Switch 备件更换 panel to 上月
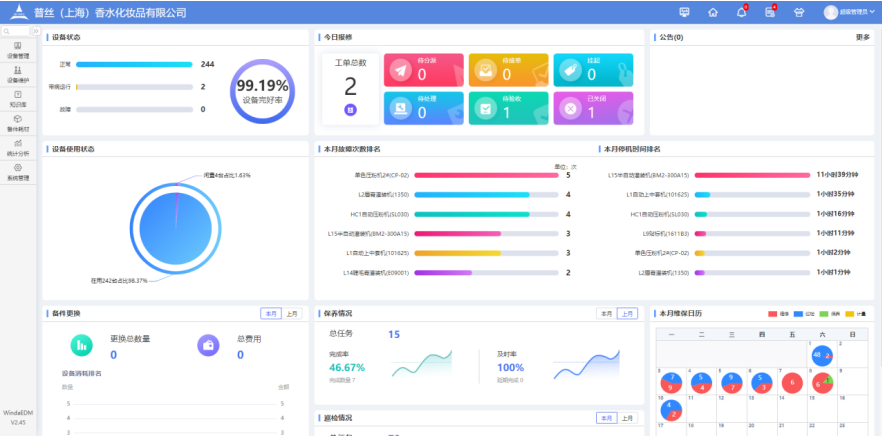Image resolution: width=882 pixels, height=438 pixels. click(x=291, y=313)
